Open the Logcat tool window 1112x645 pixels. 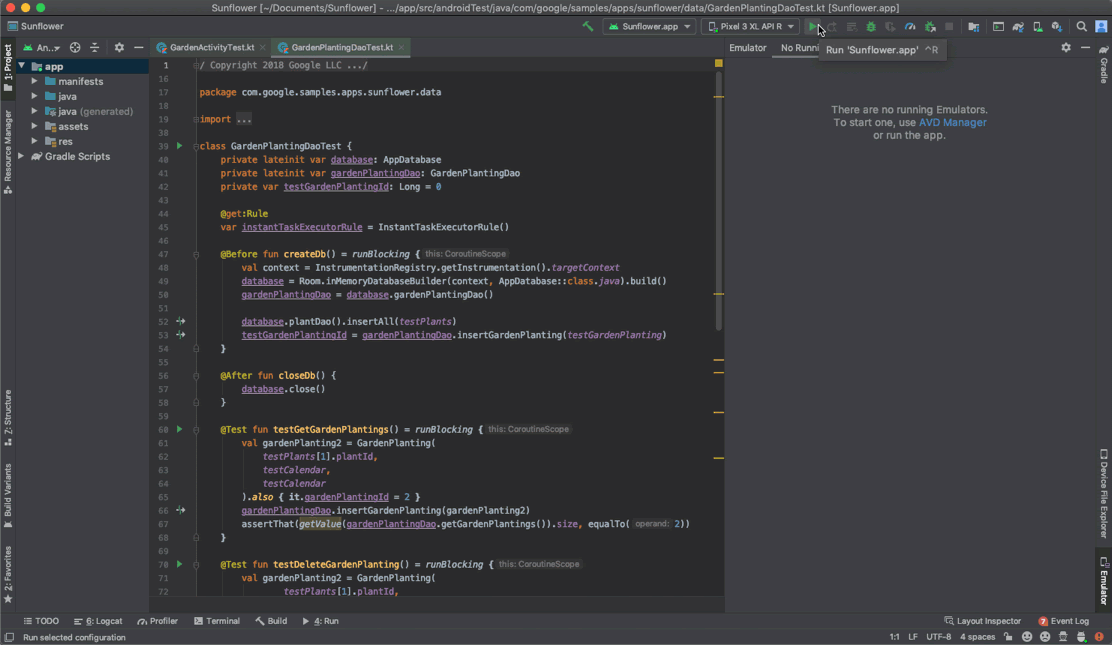(104, 621)
